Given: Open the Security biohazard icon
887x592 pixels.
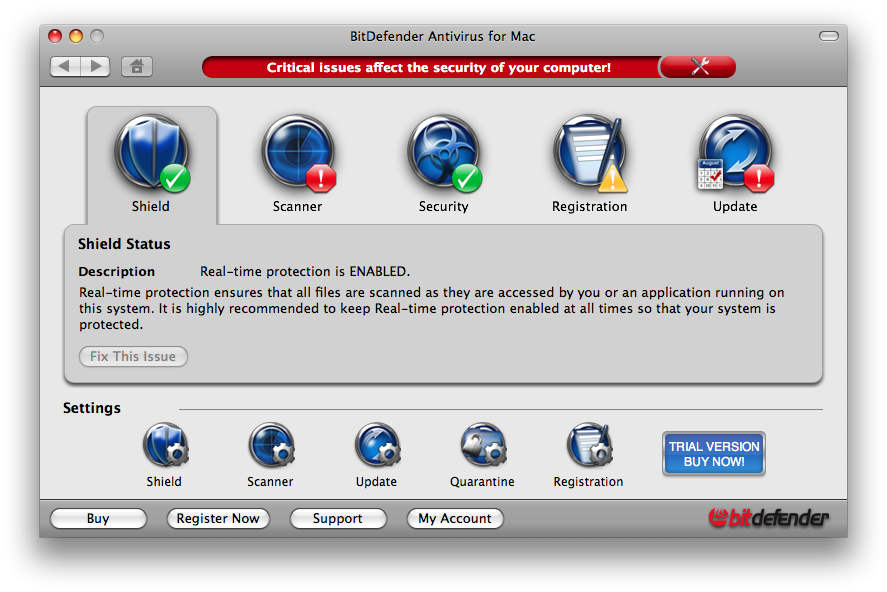Looking at the screenshot, I should tap(444, 153).
